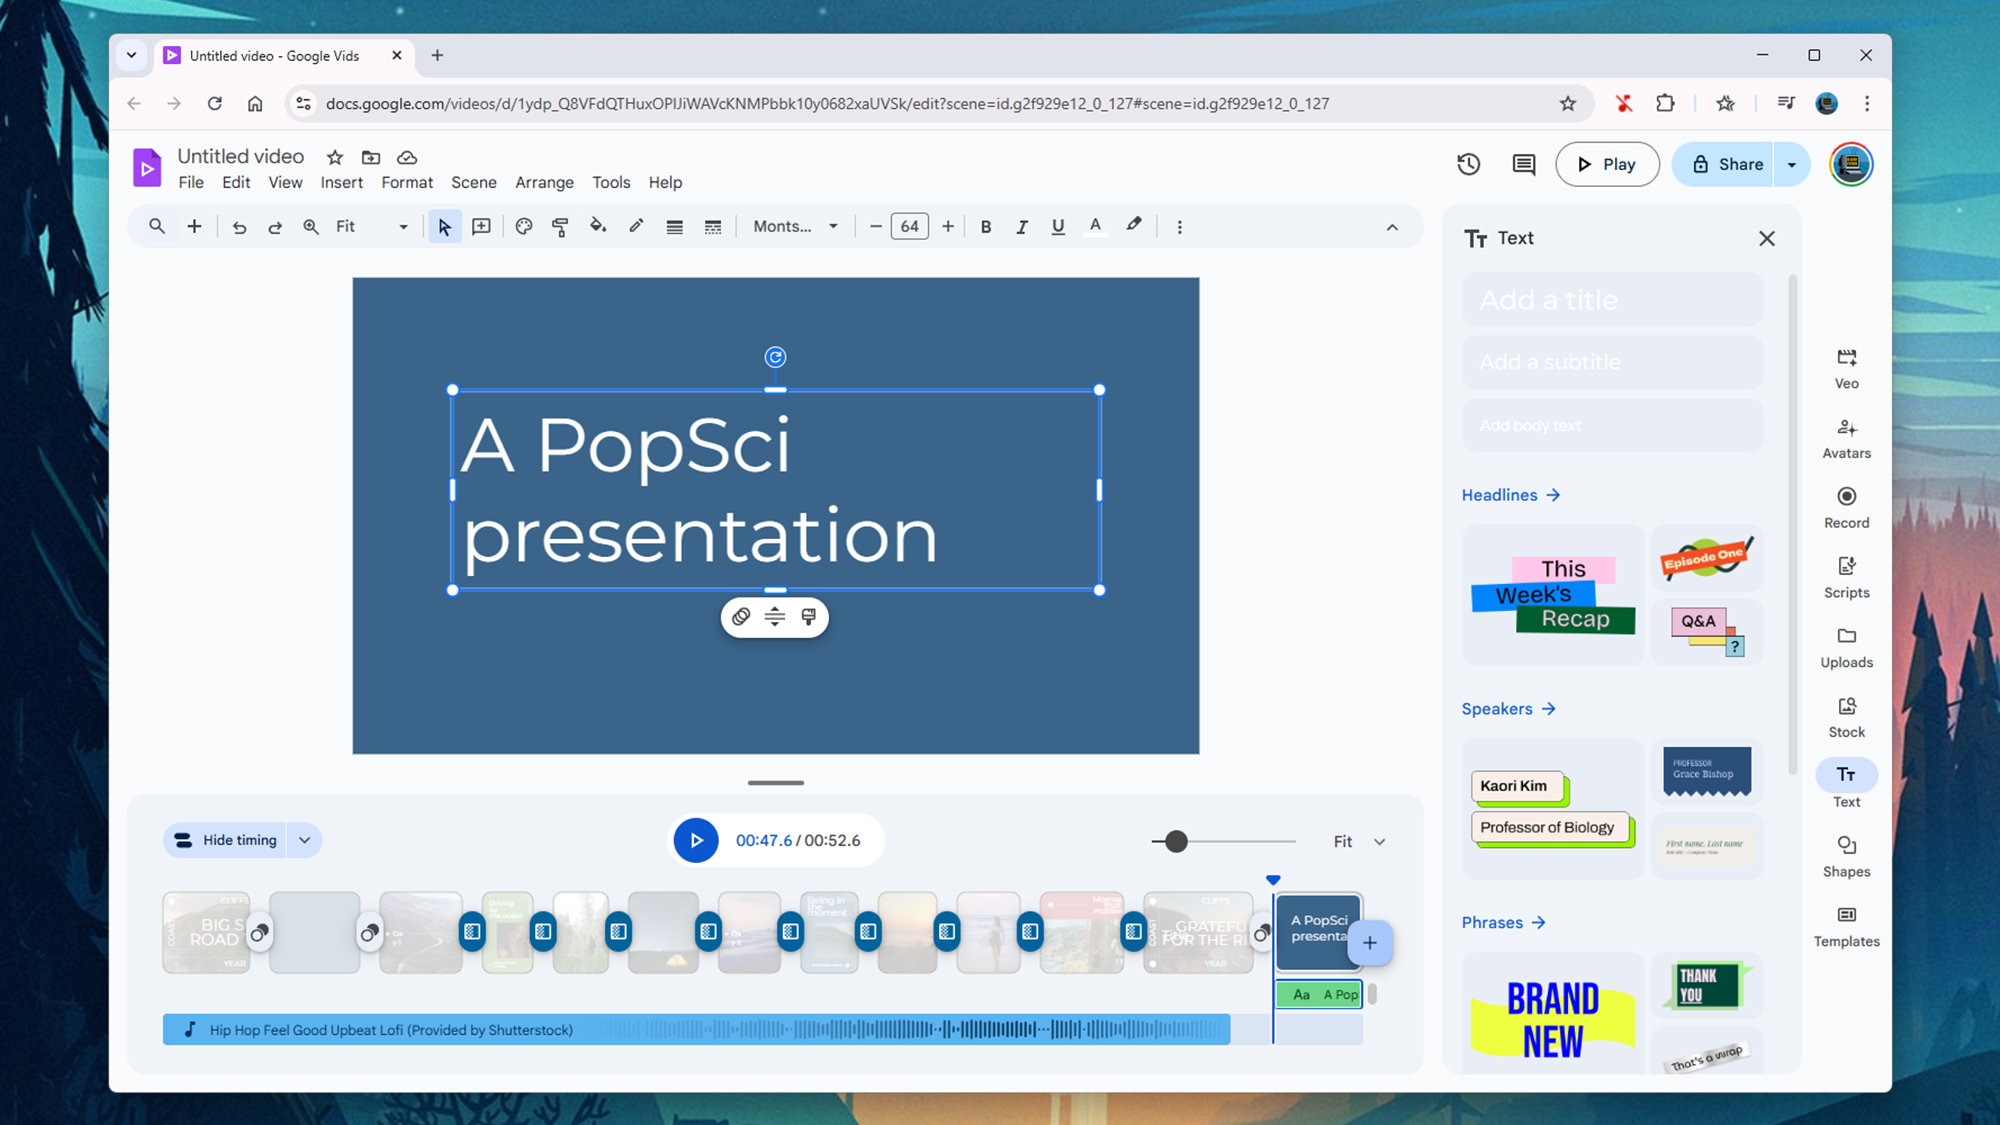This screenshot has width=2000, height=1125.
Task: Click the Headlines link in the Text panel
Action: [x=1510, y=494]
